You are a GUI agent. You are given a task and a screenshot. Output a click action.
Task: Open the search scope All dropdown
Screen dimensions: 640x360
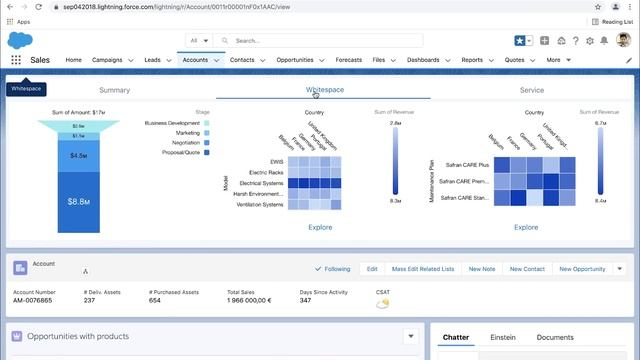(x=199, y=40)
